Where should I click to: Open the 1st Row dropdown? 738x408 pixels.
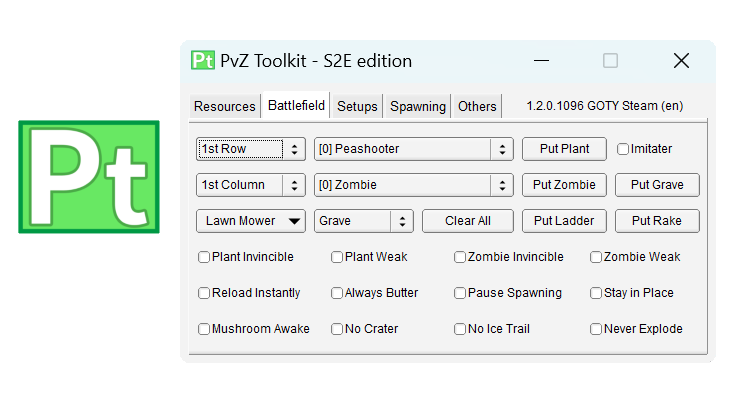(251, 149)
